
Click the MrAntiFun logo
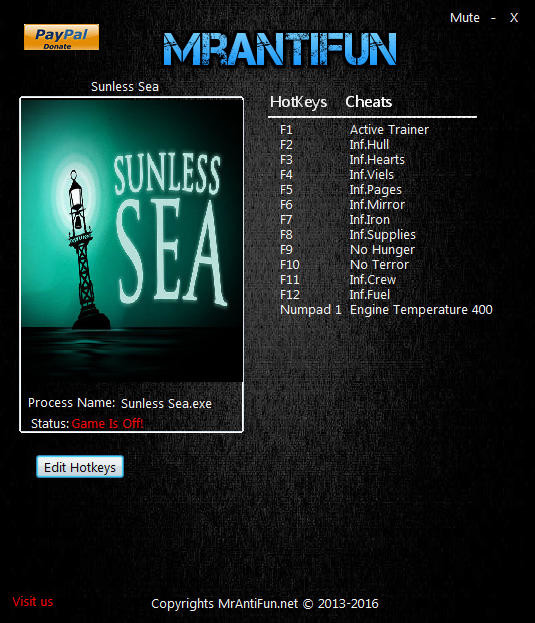click(280, 49)
